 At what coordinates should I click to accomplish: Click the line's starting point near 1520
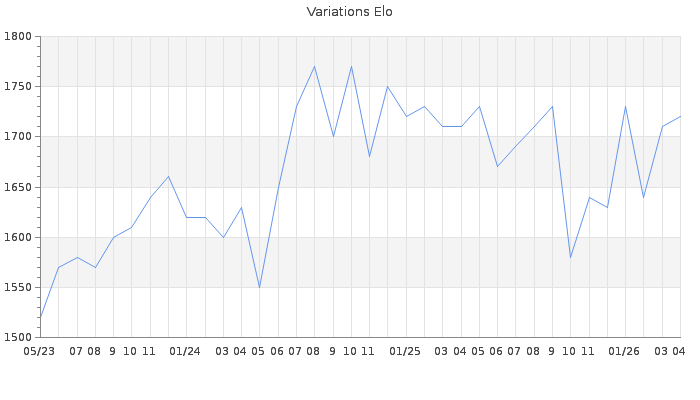click(40, 317)
